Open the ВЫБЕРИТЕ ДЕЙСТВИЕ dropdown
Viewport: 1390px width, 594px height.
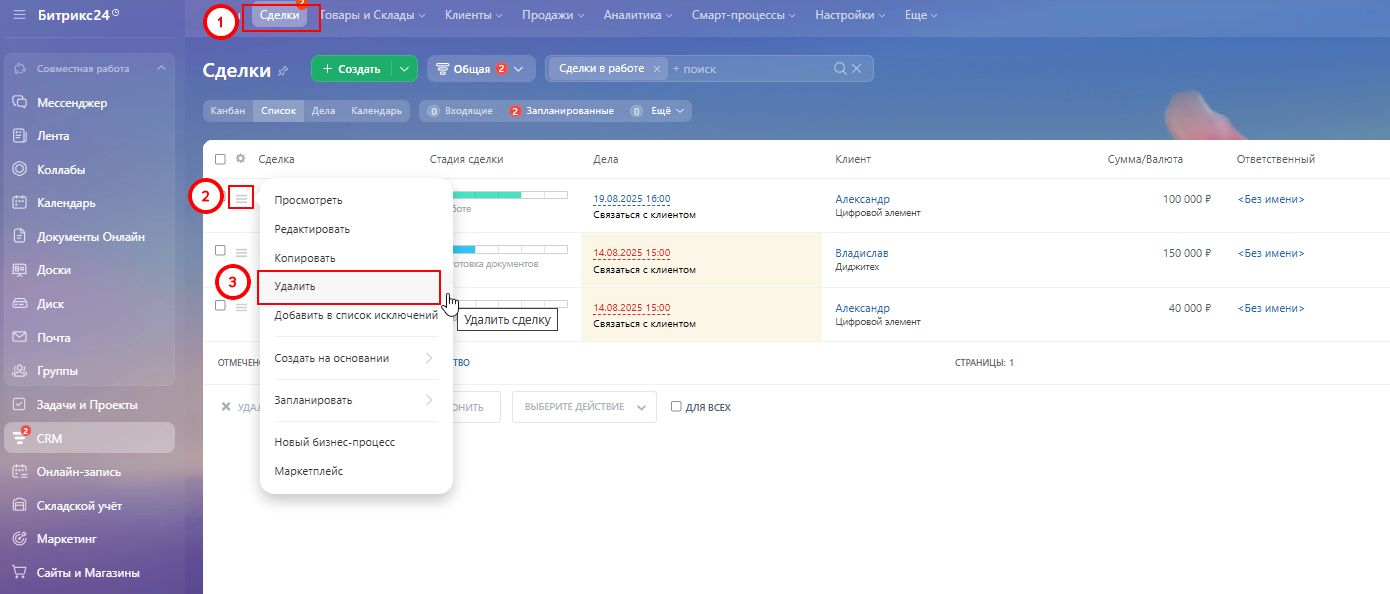584,407
